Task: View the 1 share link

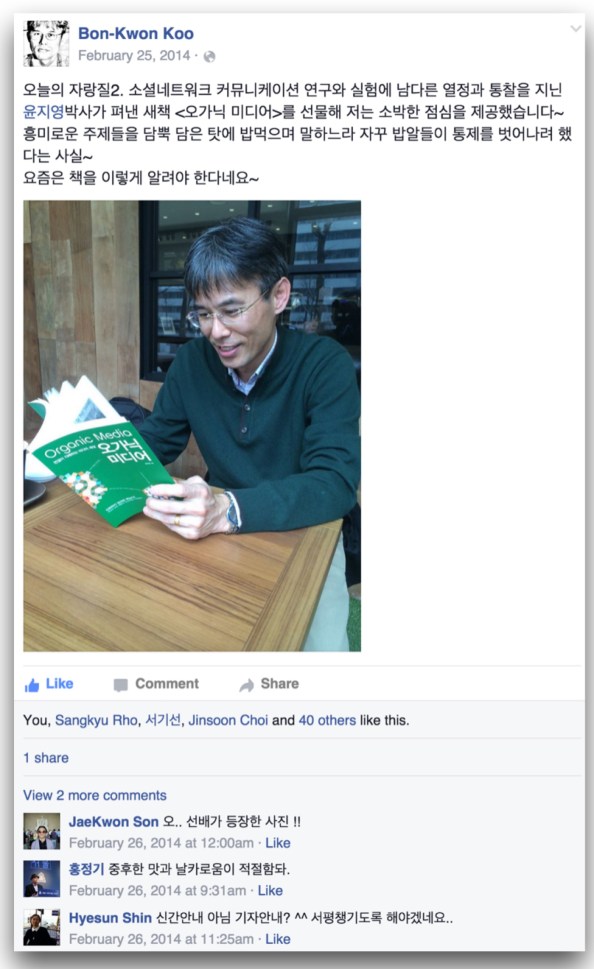Action: [46, 758]
